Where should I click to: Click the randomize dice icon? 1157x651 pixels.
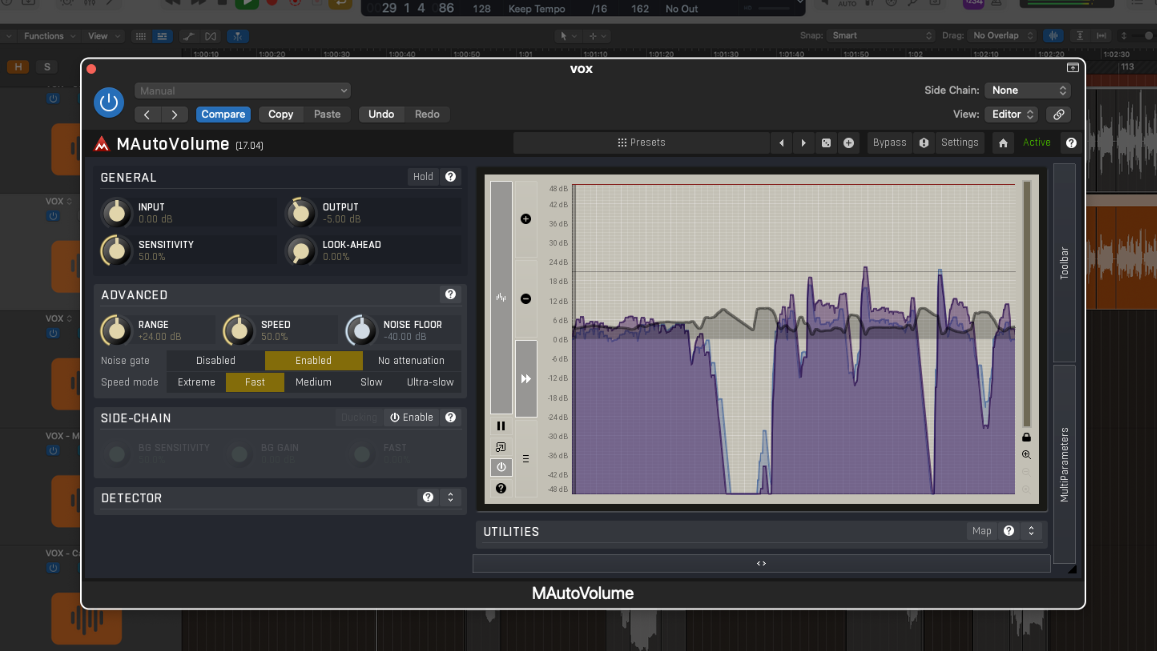point(826,143)
